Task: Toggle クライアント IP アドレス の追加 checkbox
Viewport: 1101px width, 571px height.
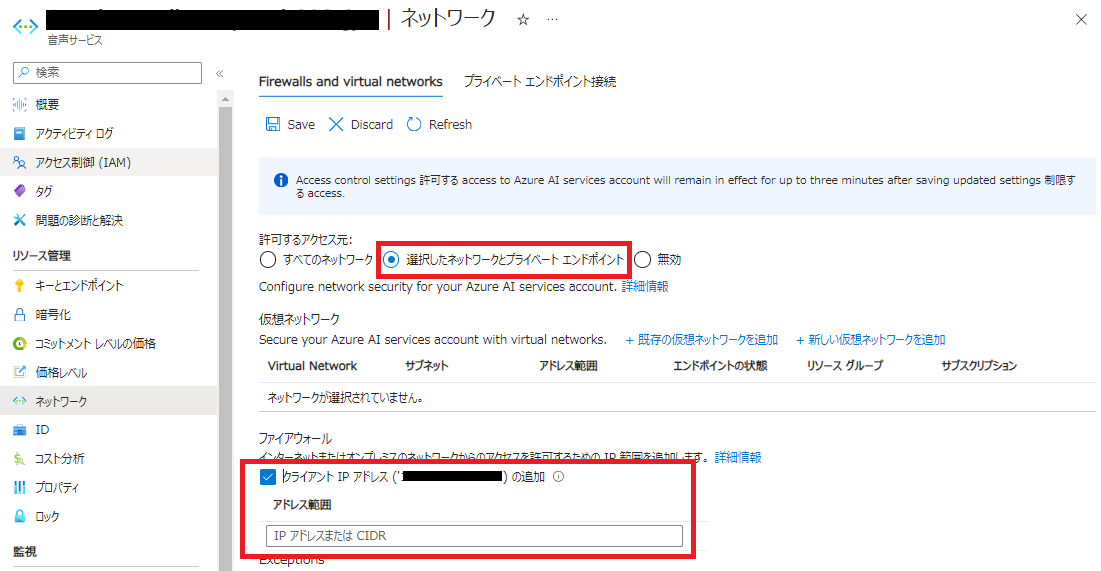Action: pos(268,477)
